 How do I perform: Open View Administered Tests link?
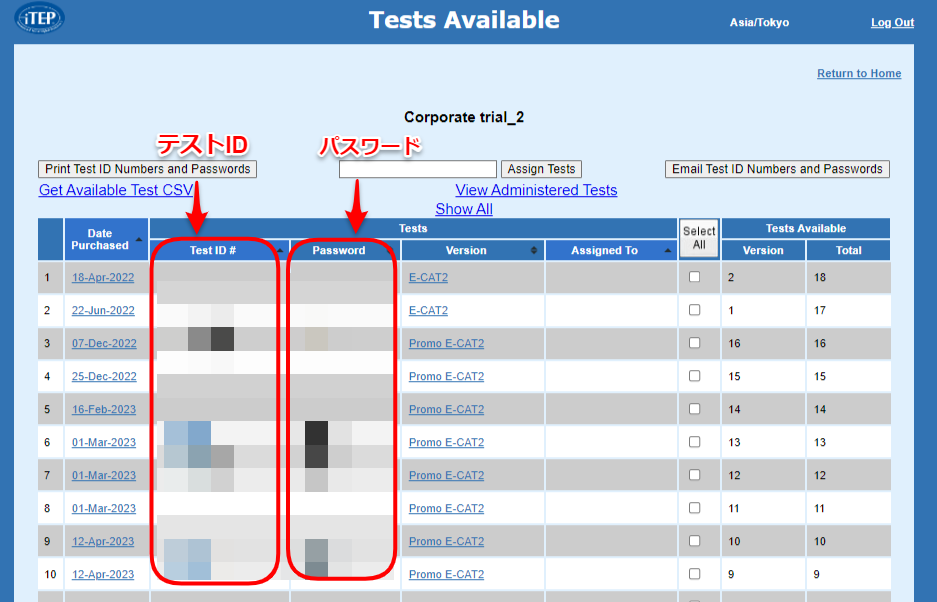click(x=536, y=190)
